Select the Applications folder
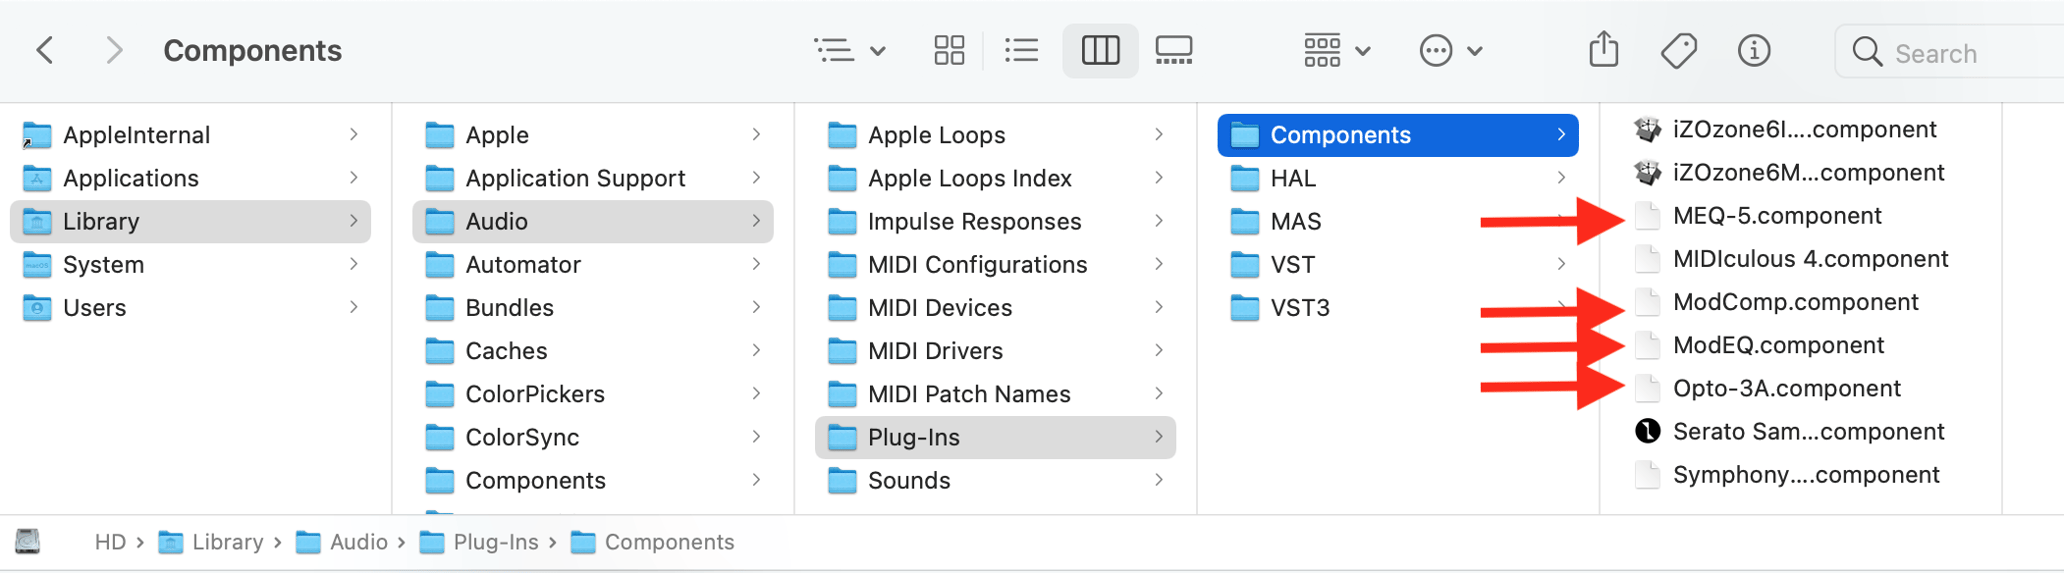The width and height of the screenshot is (2064, 573). pos(190,178)
